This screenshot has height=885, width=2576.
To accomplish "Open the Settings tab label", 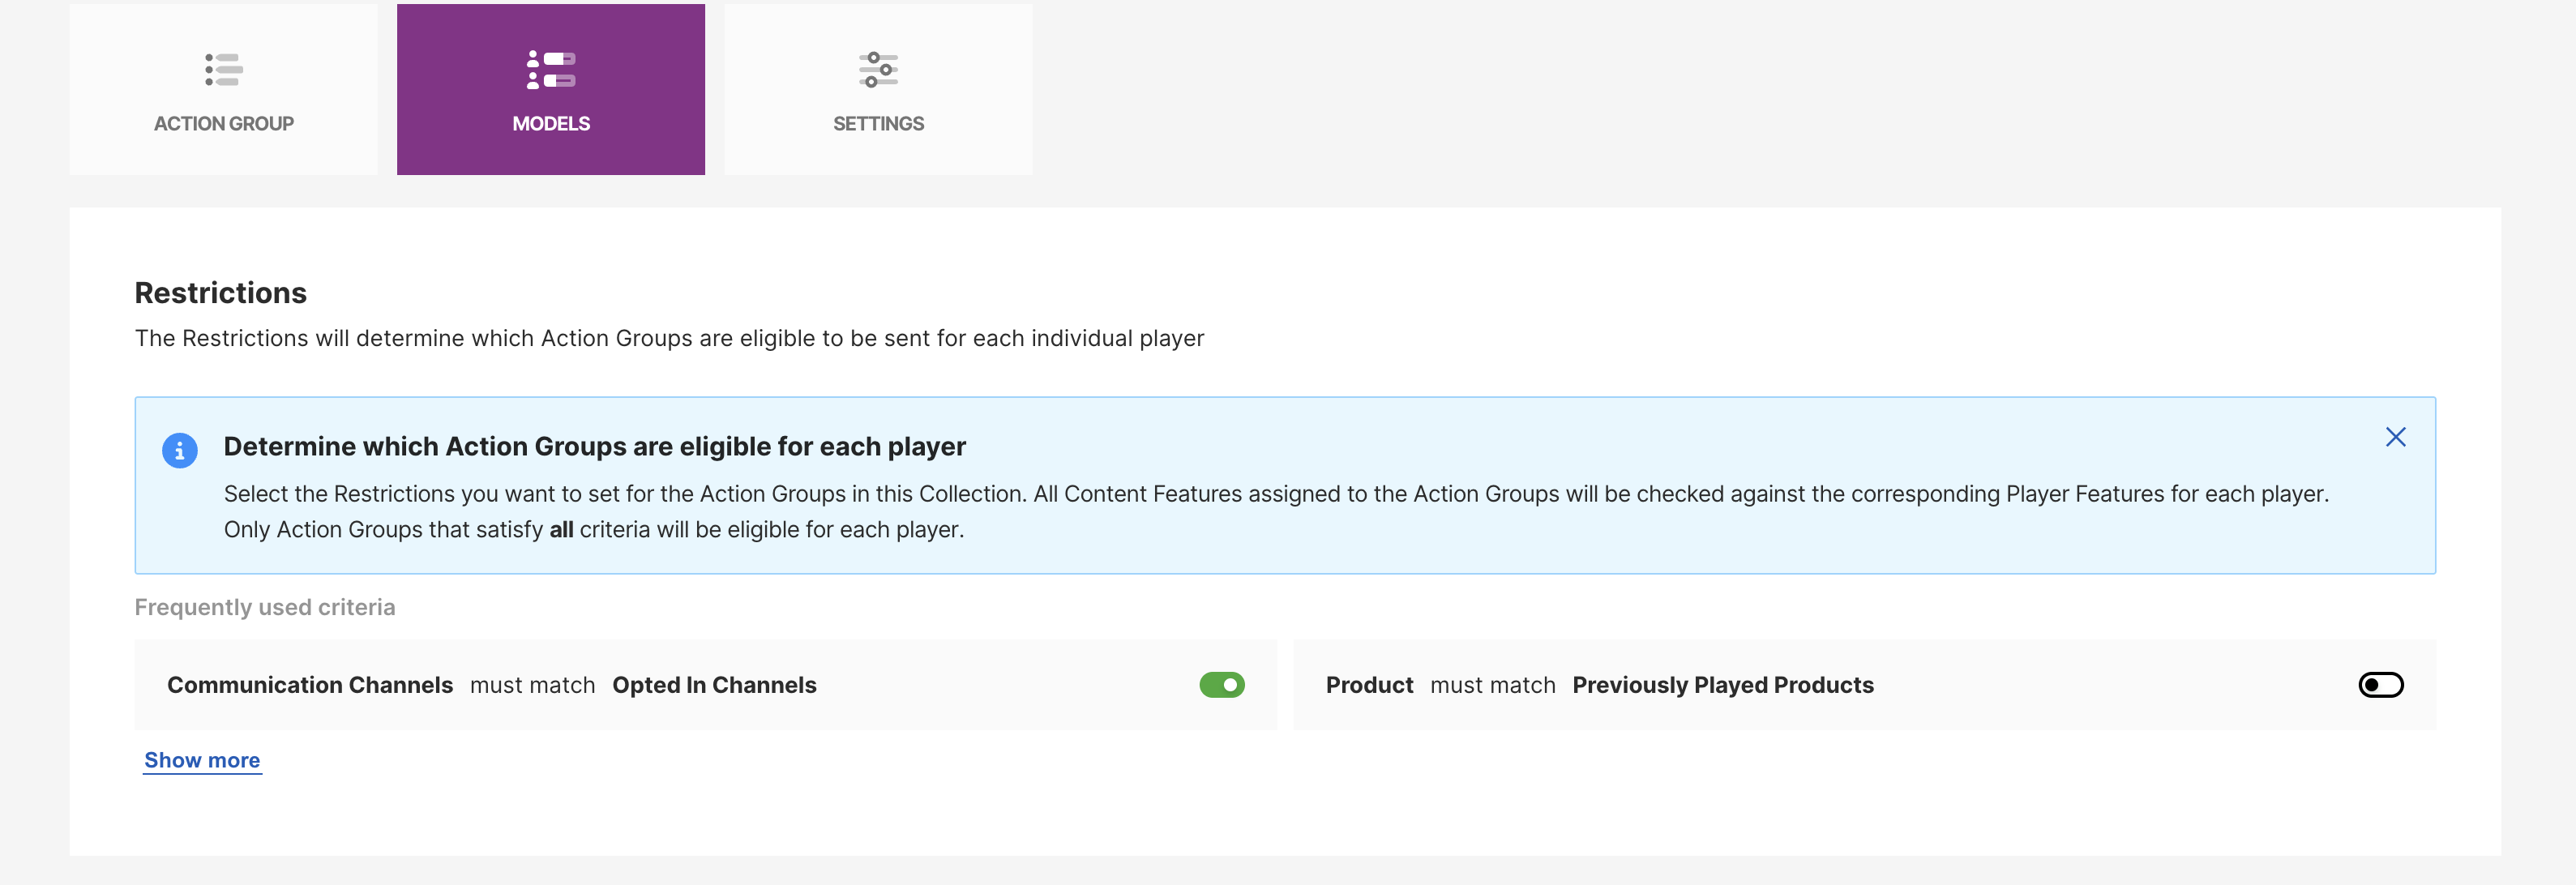I will [878, 124].
